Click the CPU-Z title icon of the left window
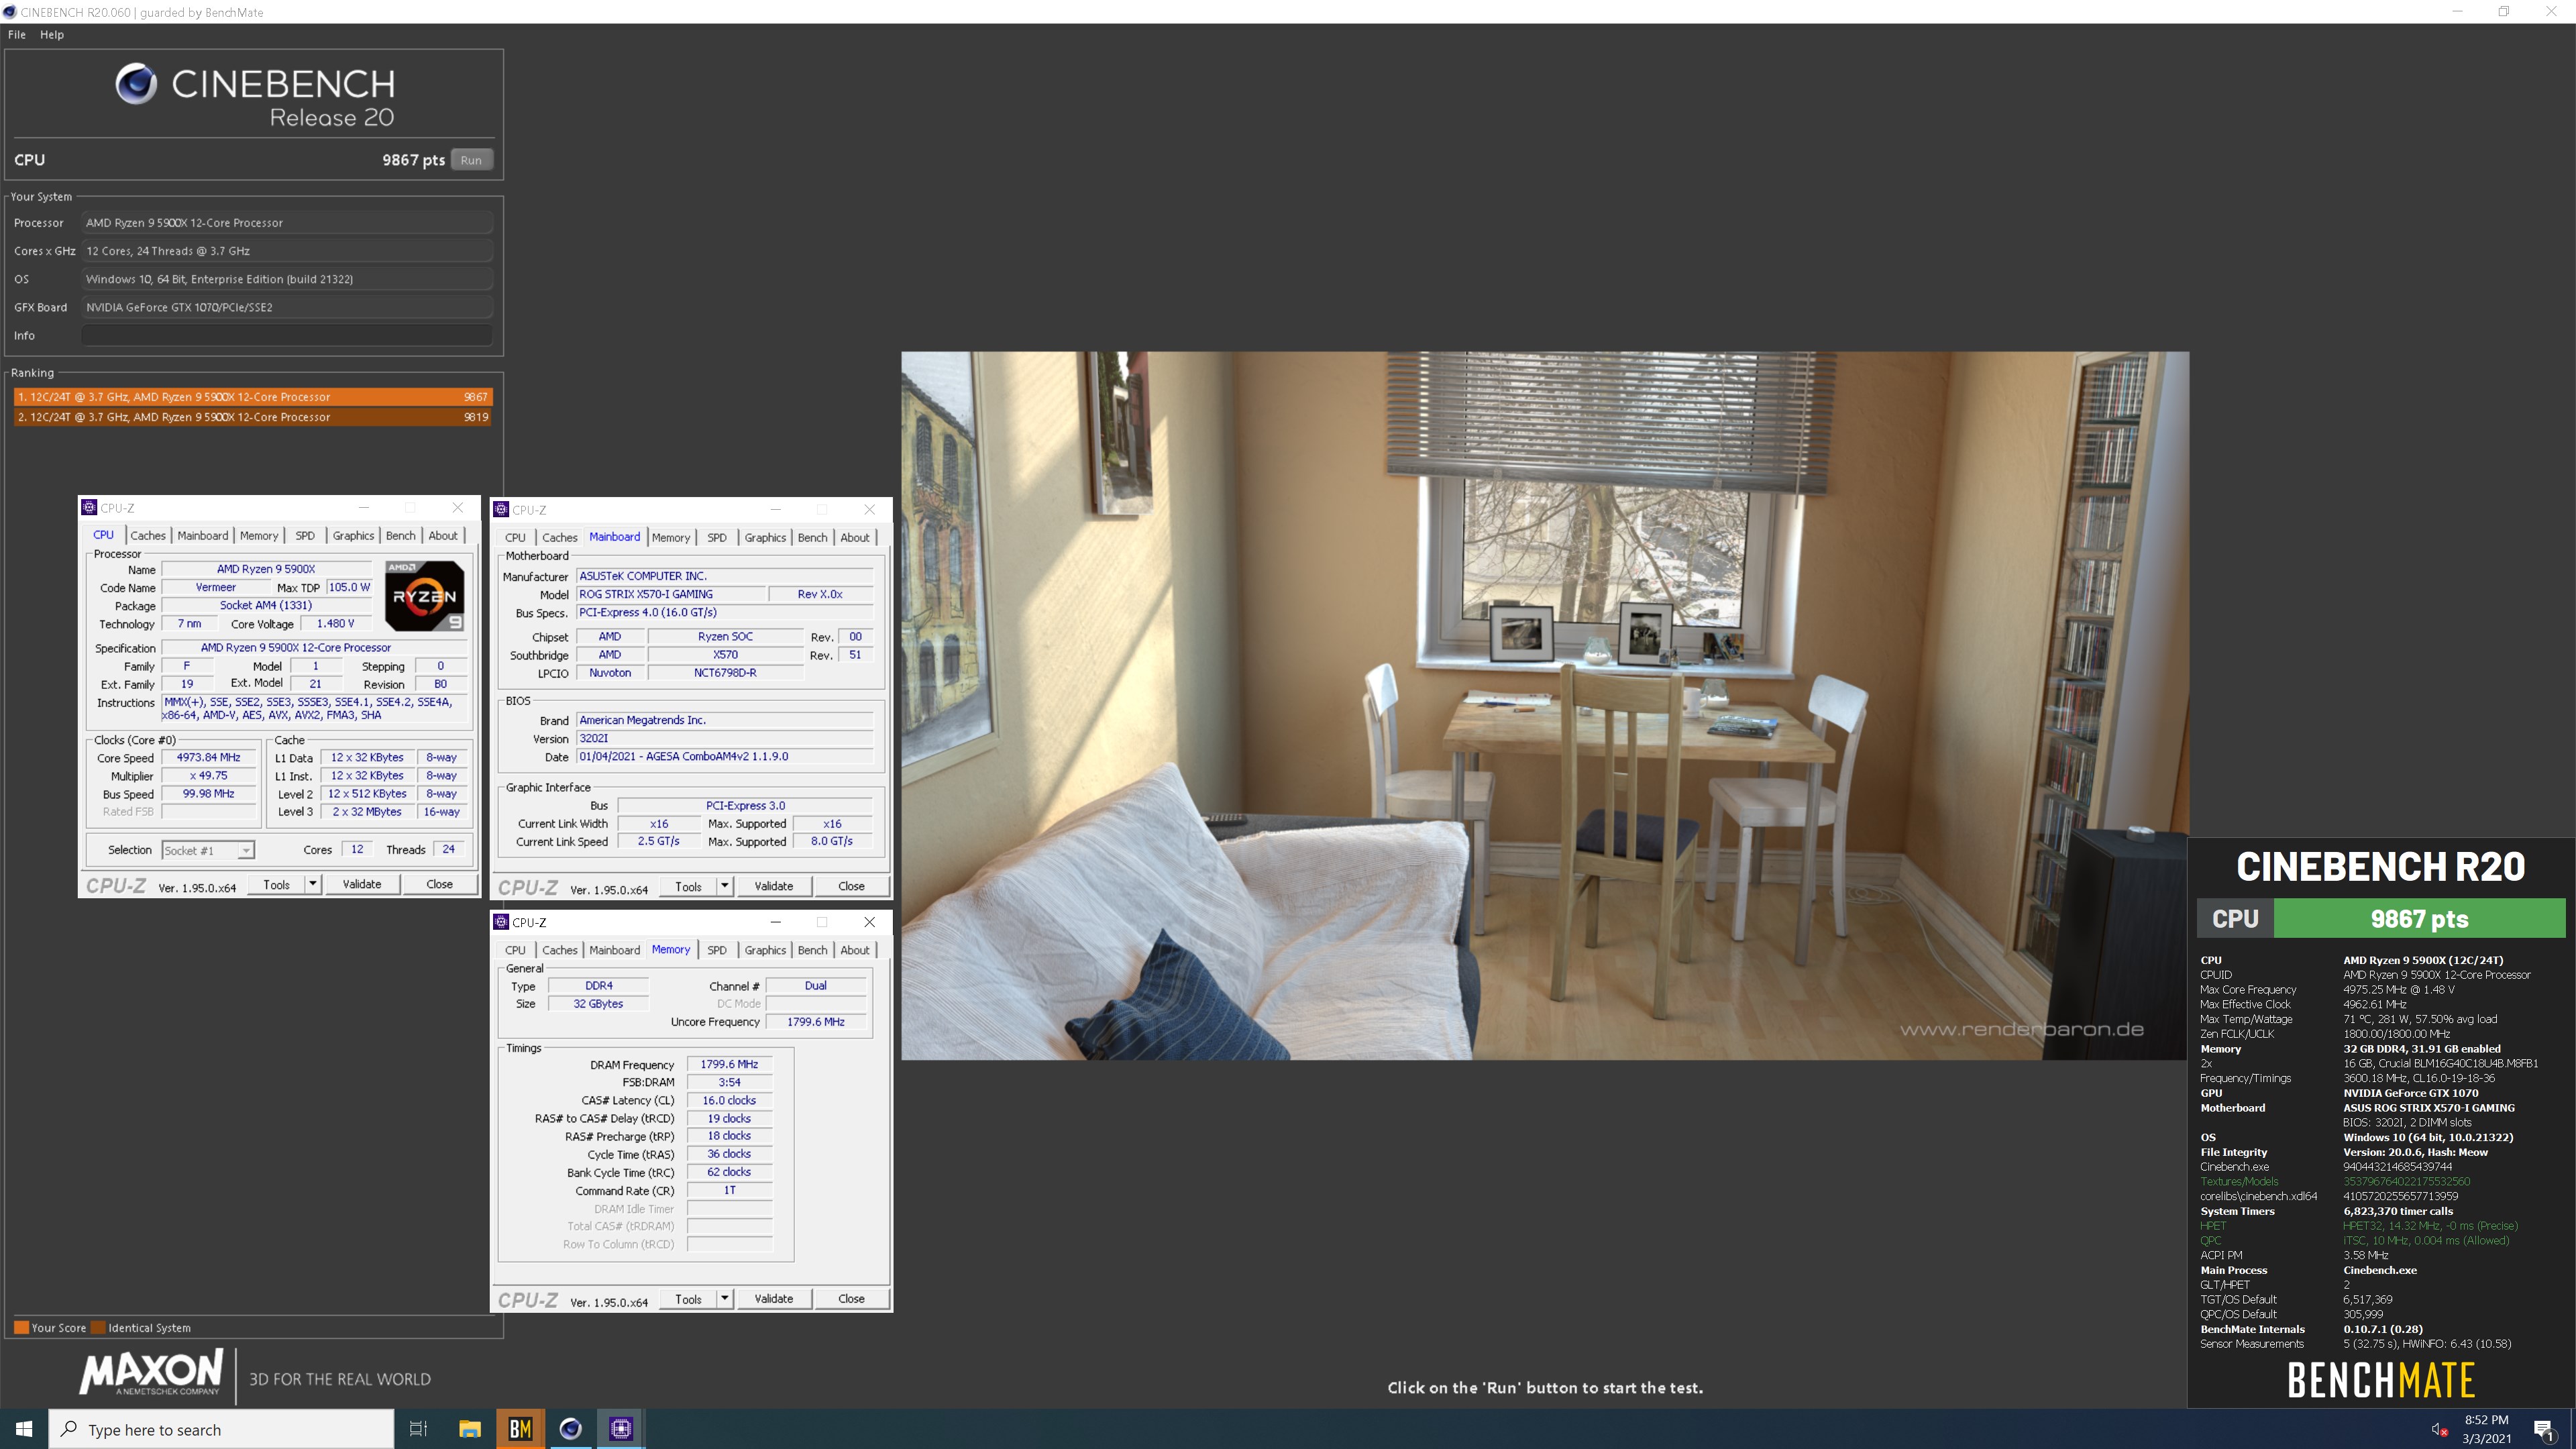 click(90, 507)
